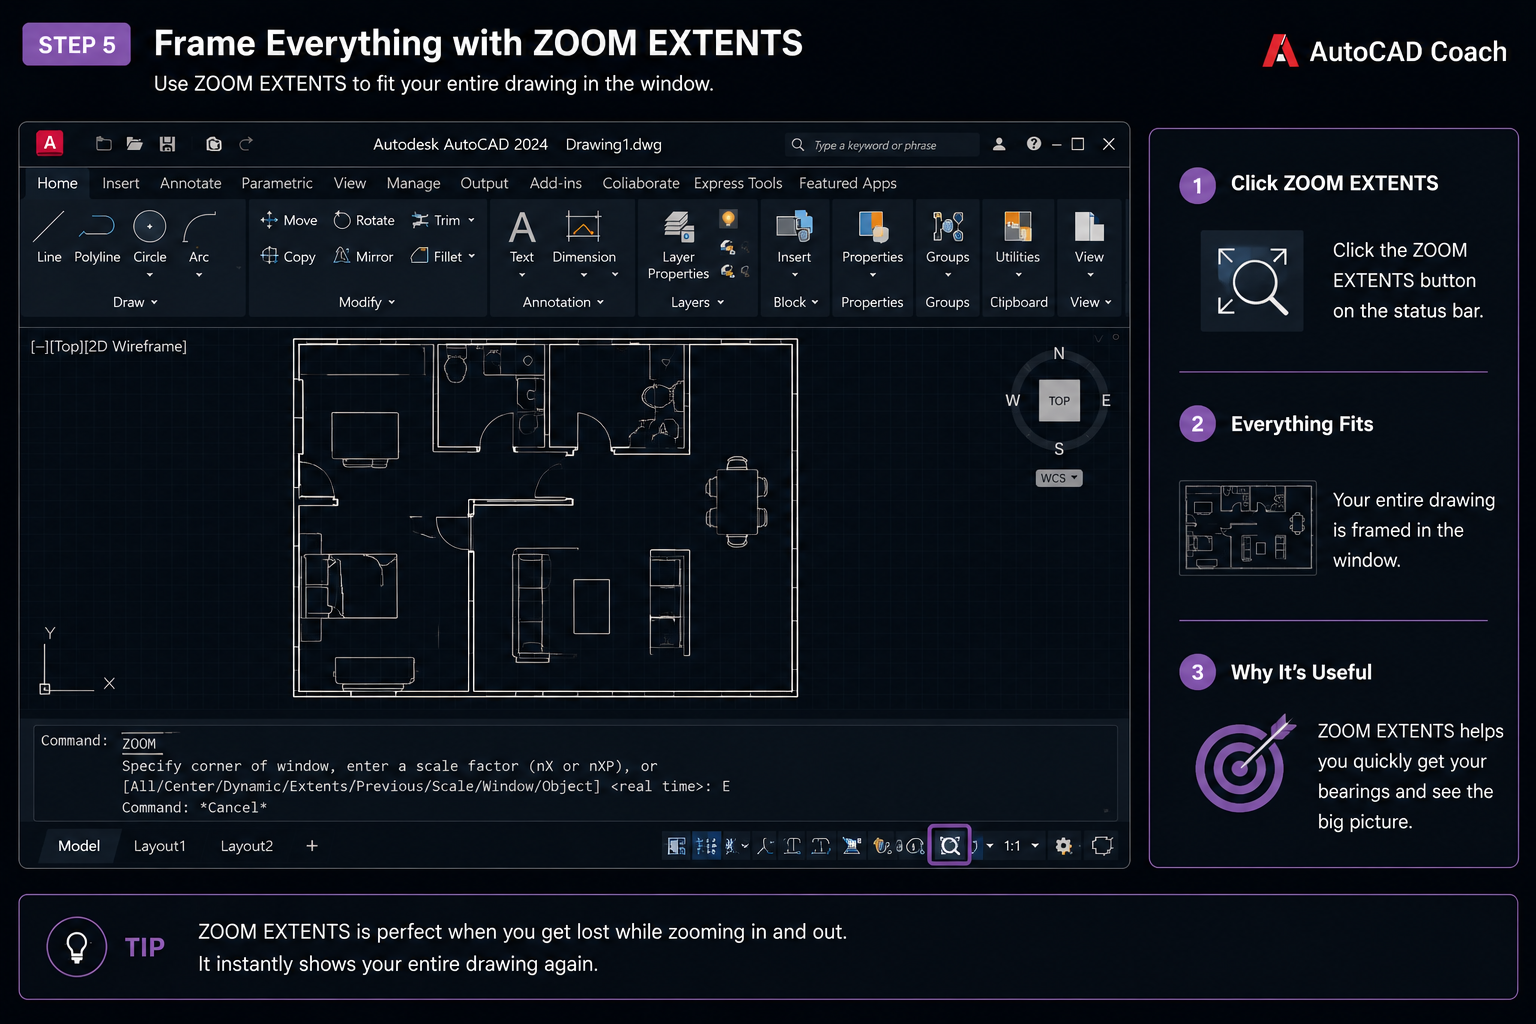Click the Groups icon

coord(948,227)
